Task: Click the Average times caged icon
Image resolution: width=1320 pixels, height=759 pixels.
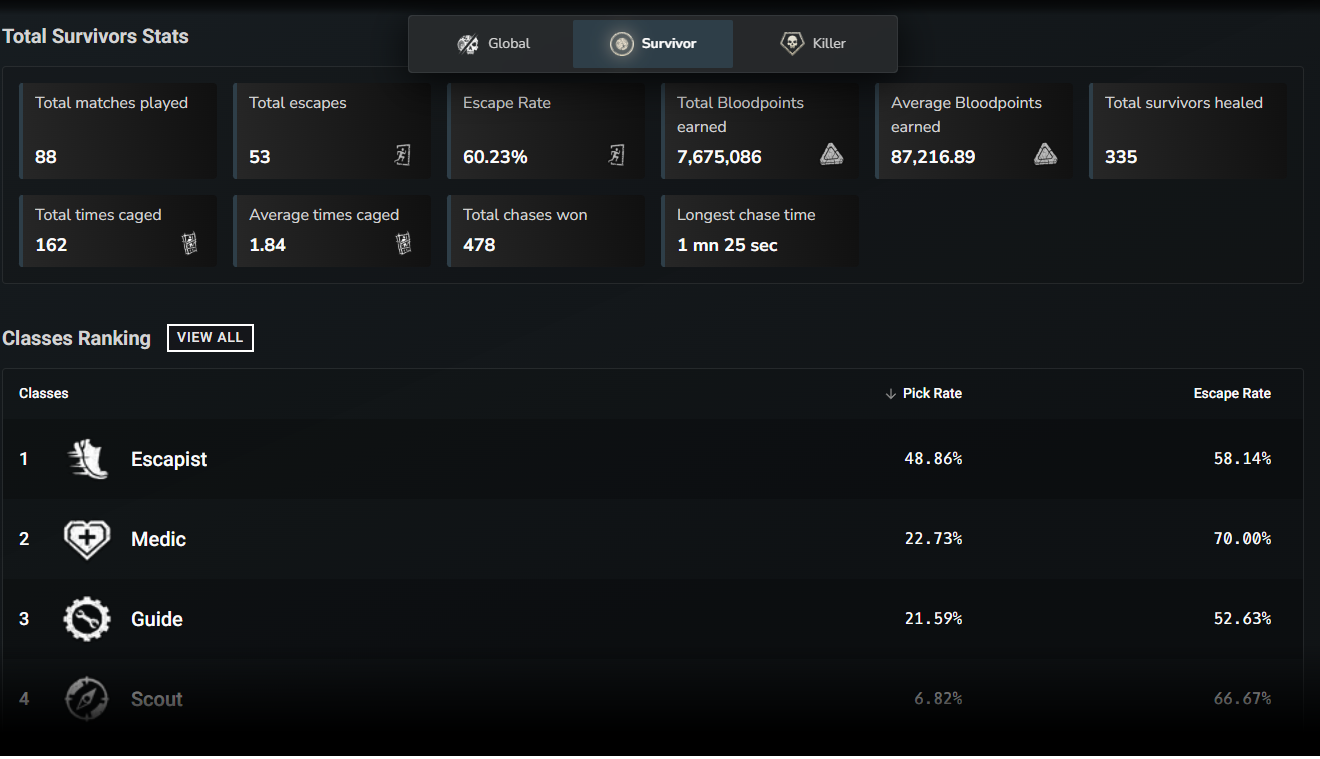Action: tap(403, 243)
